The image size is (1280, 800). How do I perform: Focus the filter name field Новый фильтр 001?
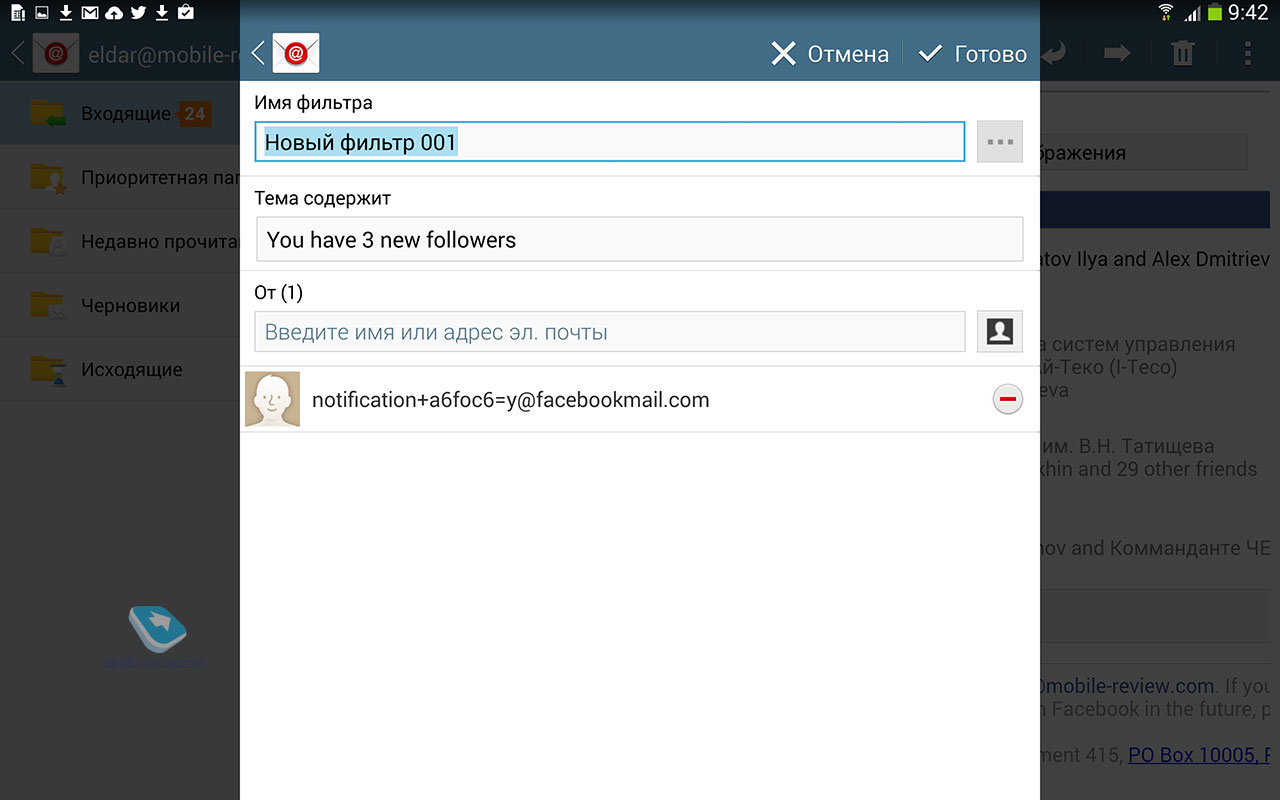tap(610, 142)
